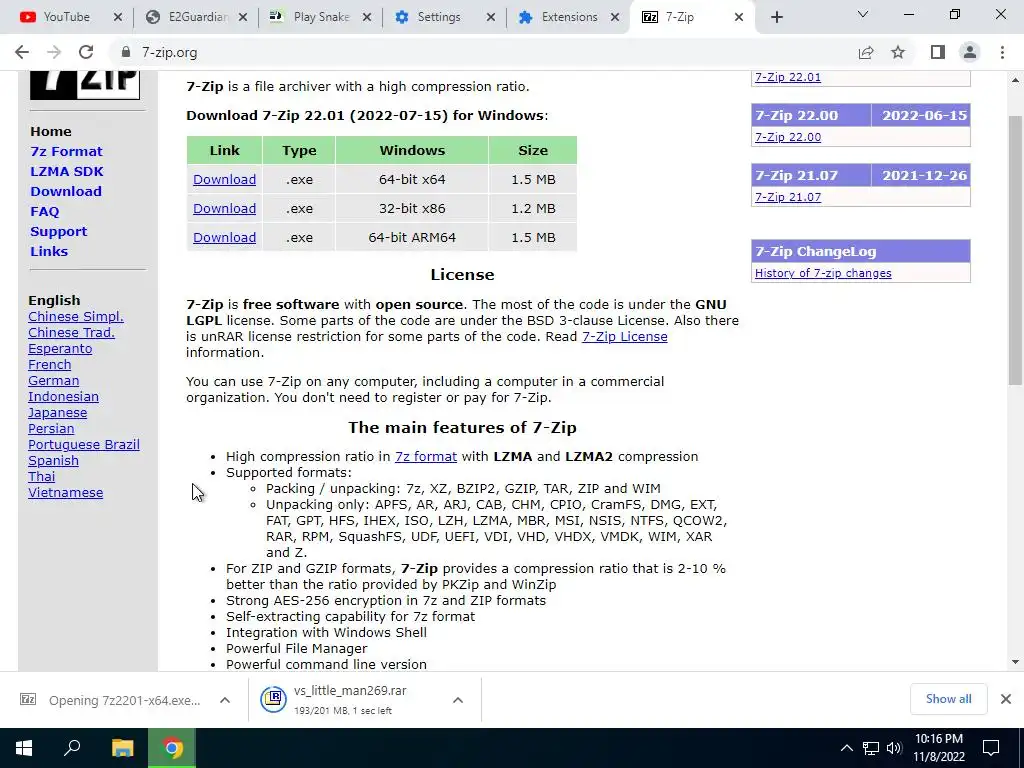Viewport: 1024px width, 768px height.
Task: Open Chrome three-dot menu
Action: [1002, 52]
